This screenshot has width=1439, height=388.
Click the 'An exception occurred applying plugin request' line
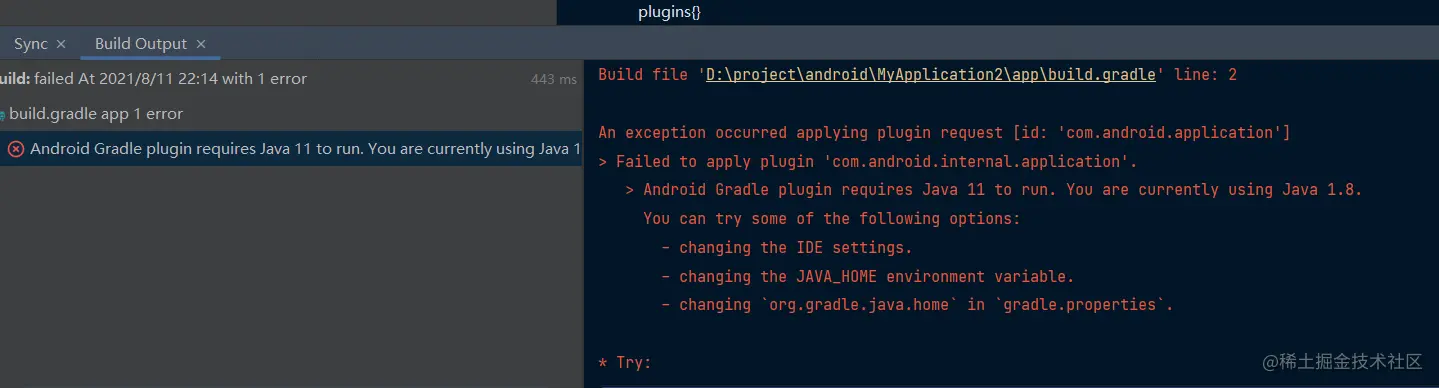coord(944,133)
